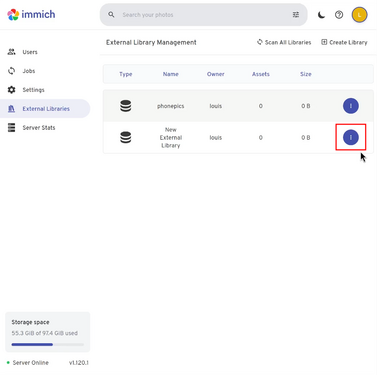Click Scan All Libraries button
Viewport: 377px width, 375px height.
tap(284, 42)
